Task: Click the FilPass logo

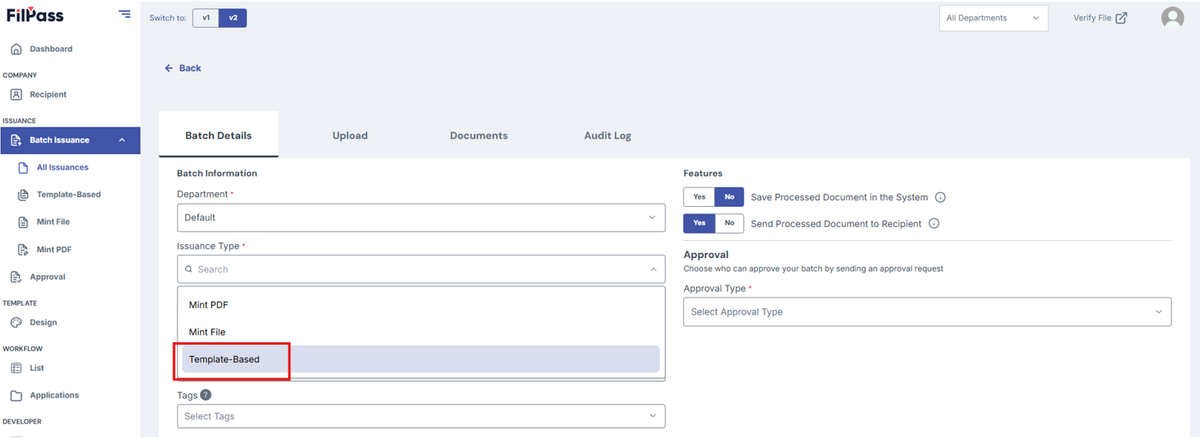Action: [36, 14]
